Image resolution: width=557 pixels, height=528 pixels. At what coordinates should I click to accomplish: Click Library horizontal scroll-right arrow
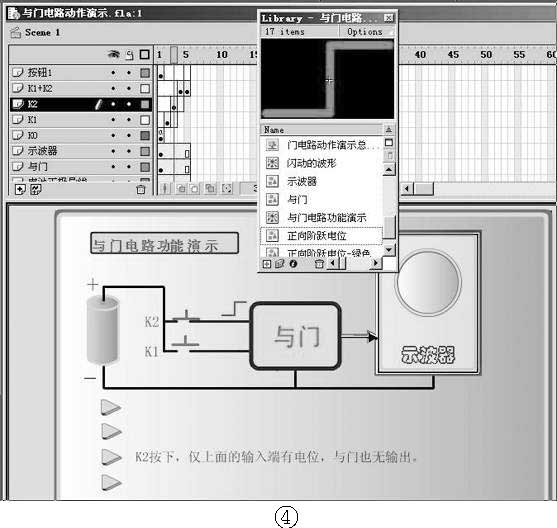tap(375, 263)
